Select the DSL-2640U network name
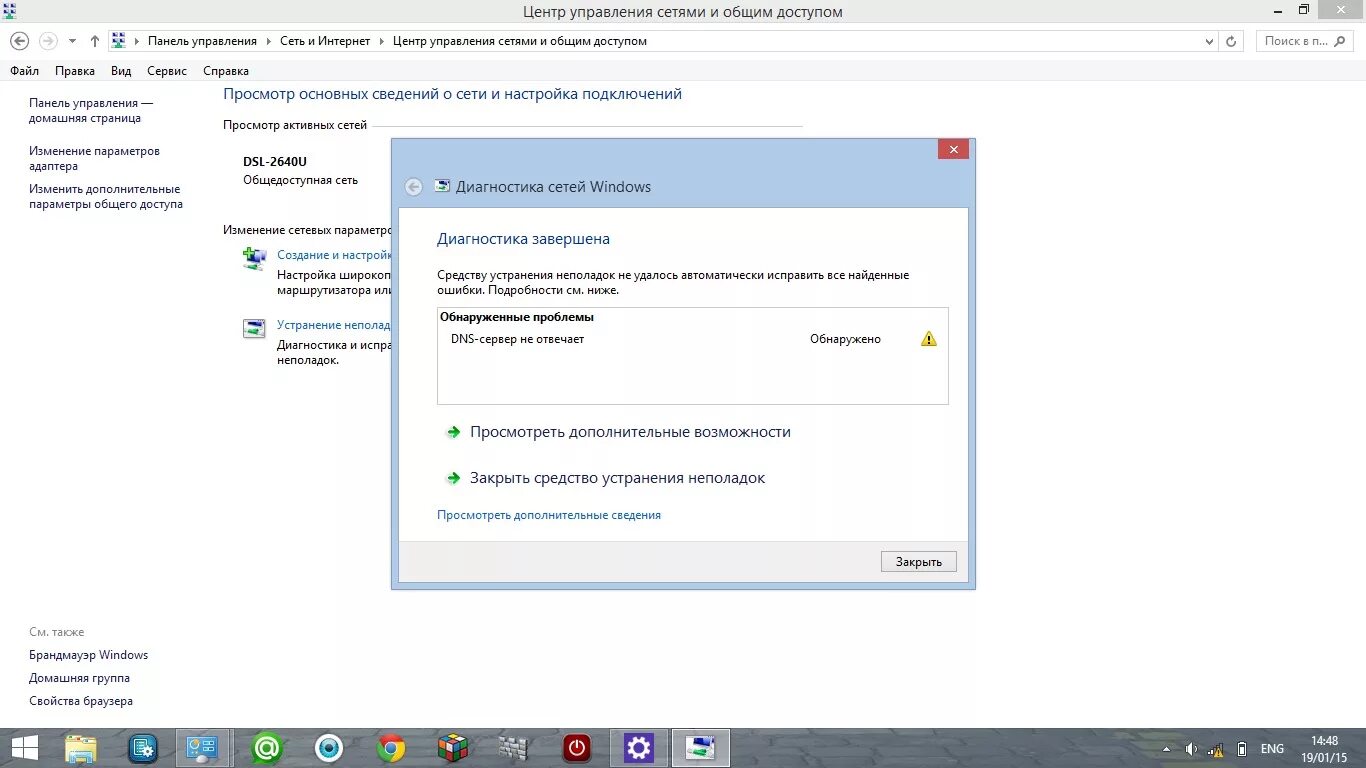 275,161
